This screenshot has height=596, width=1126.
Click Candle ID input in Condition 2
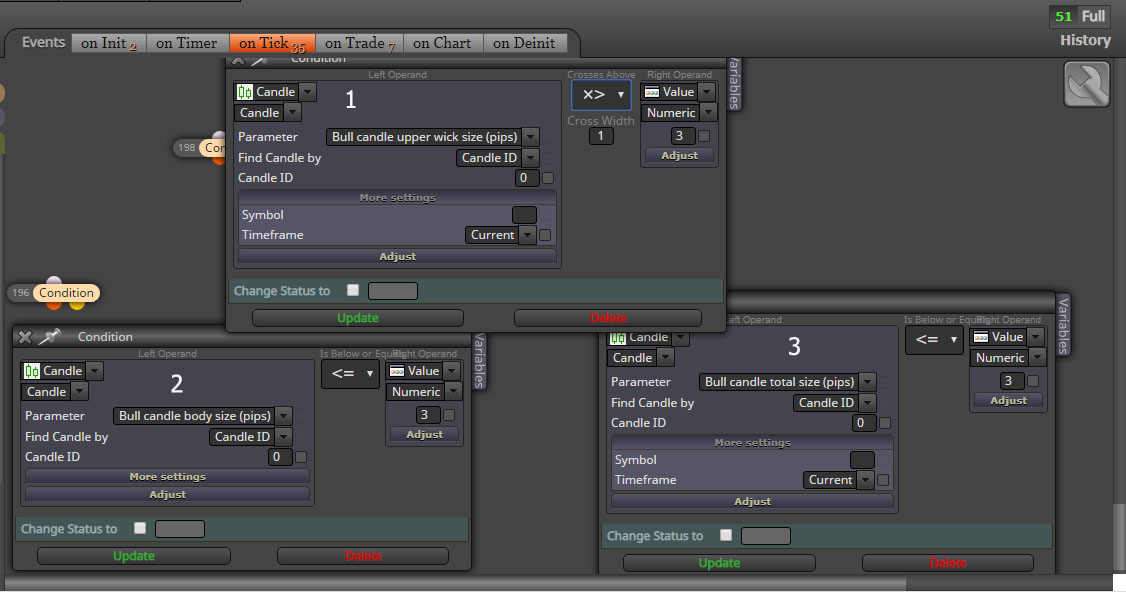click(280, 457)
